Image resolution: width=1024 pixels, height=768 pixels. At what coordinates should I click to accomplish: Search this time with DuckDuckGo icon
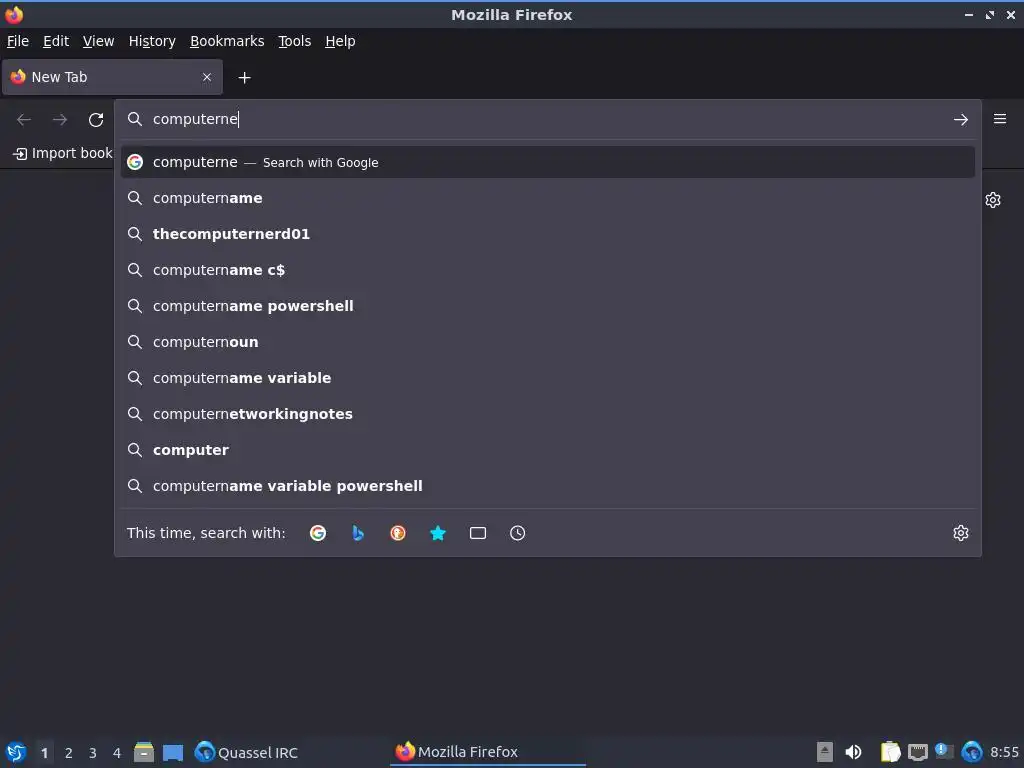[398, 533]
